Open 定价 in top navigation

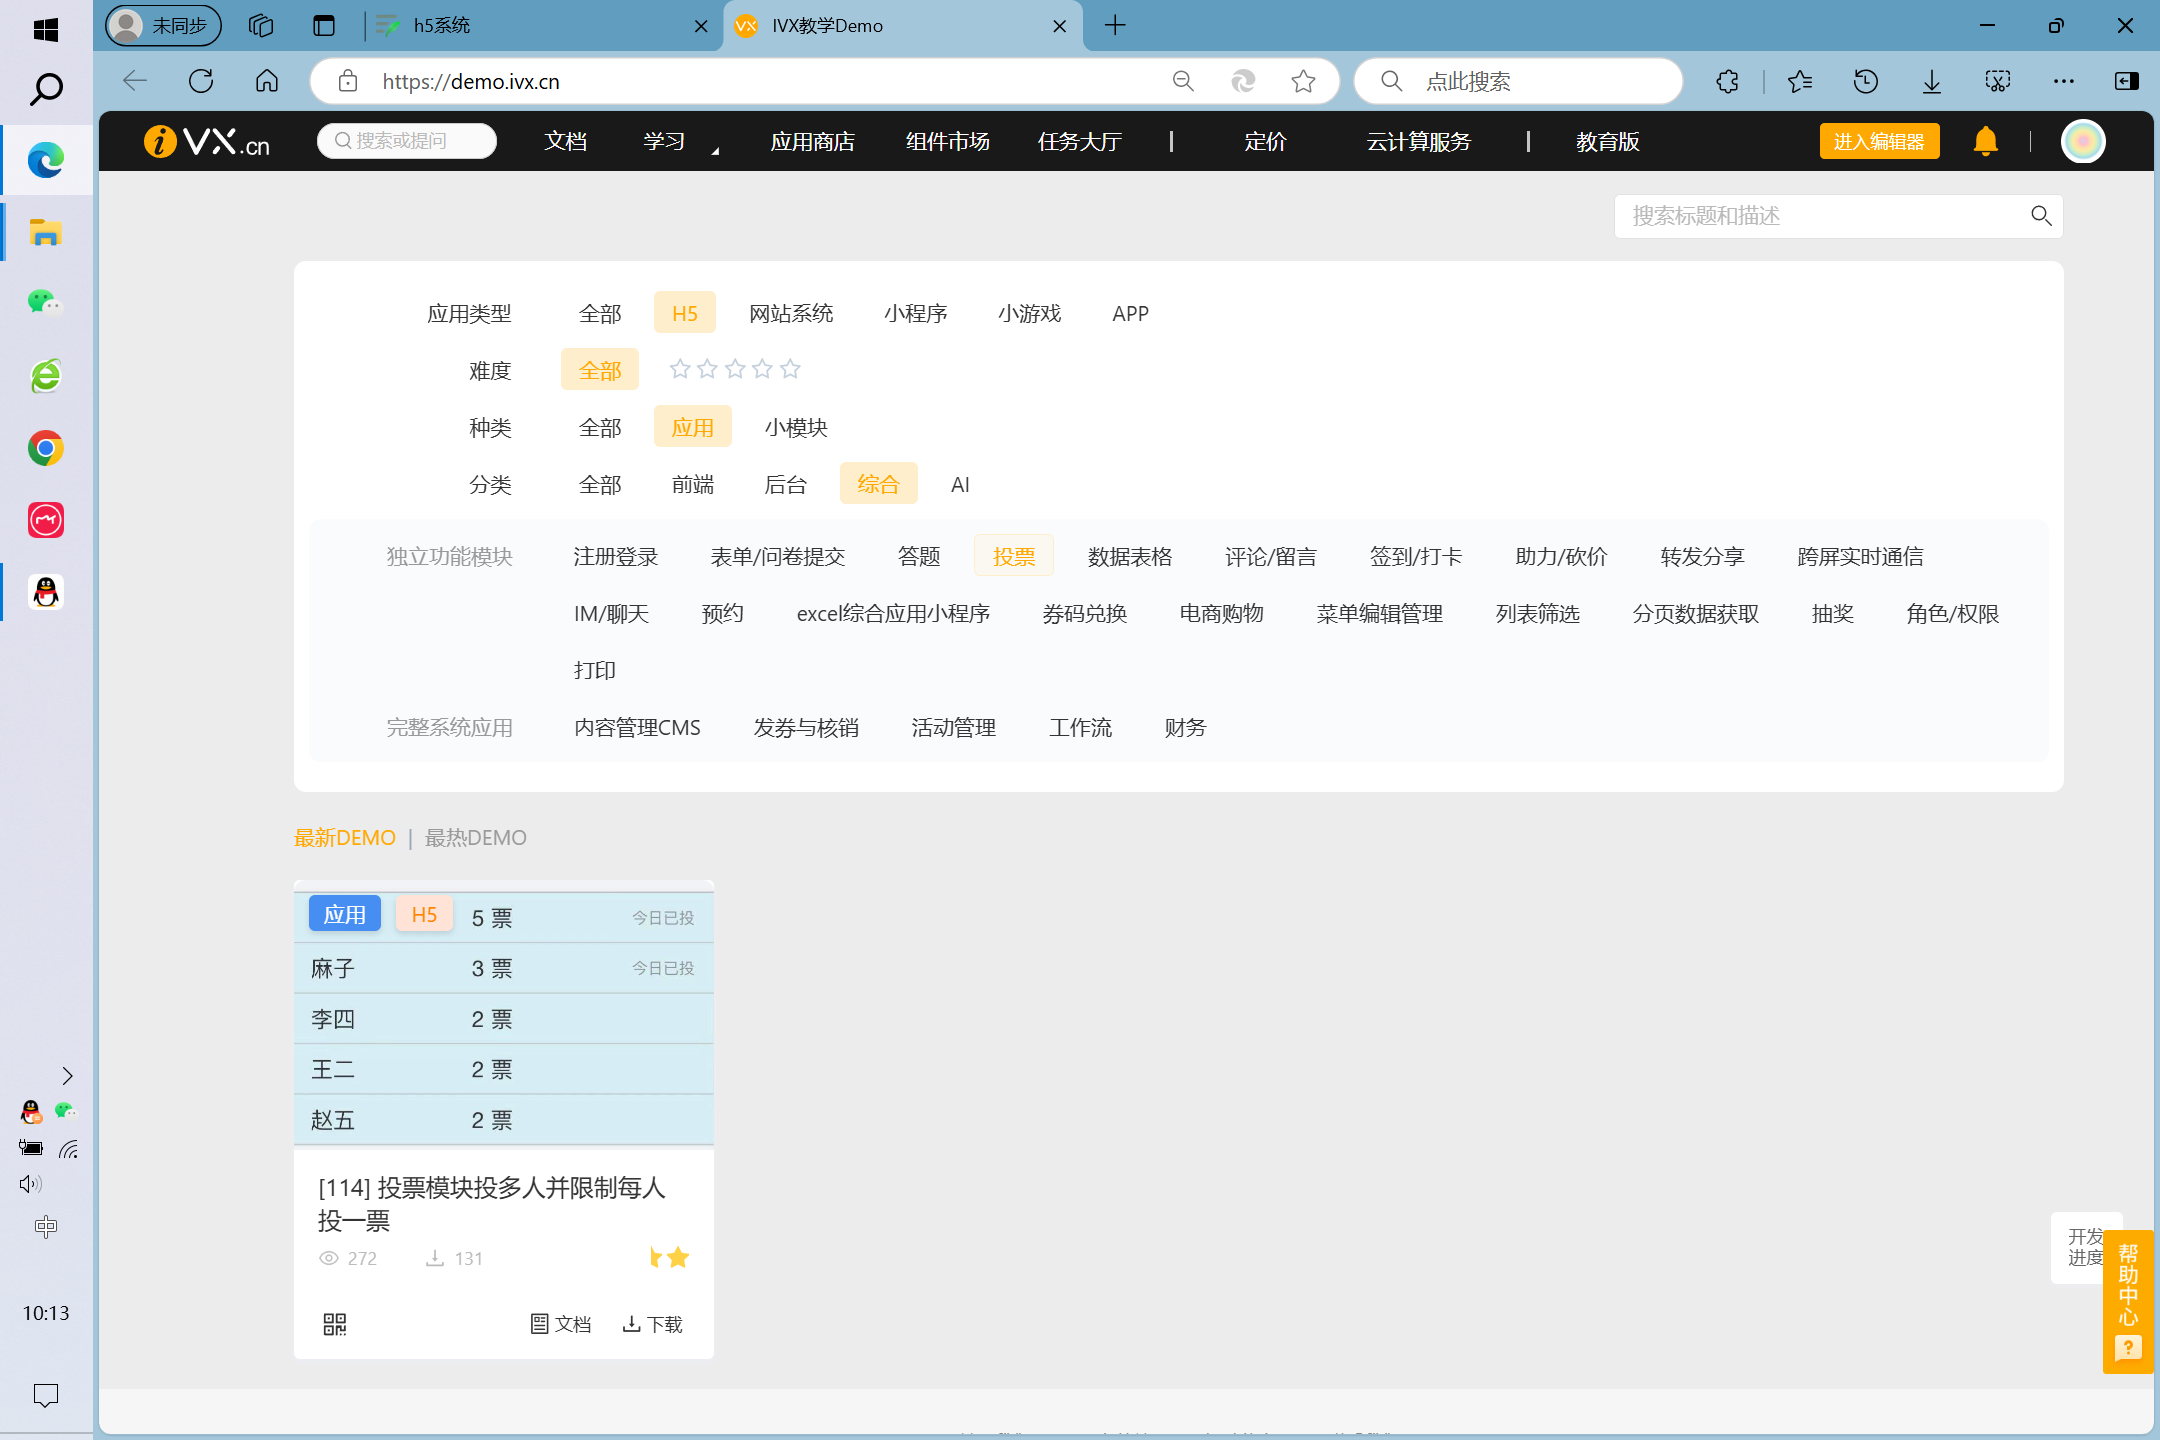point(1265,141)
